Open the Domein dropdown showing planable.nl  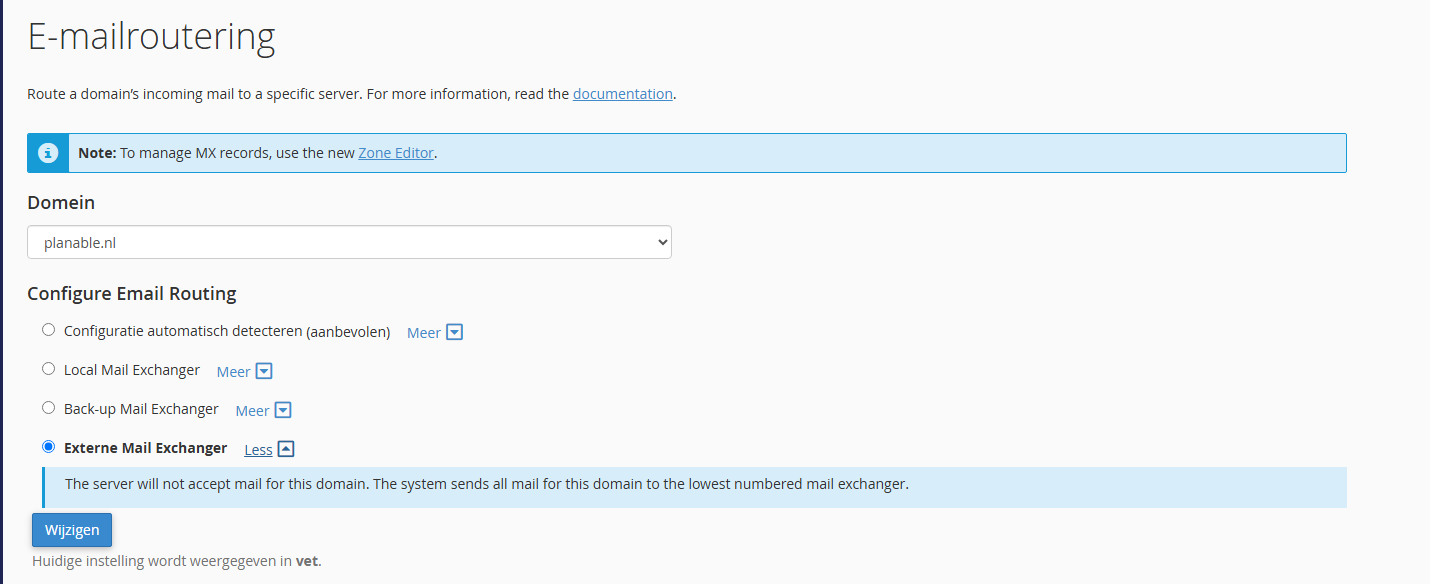pos(349,242)
